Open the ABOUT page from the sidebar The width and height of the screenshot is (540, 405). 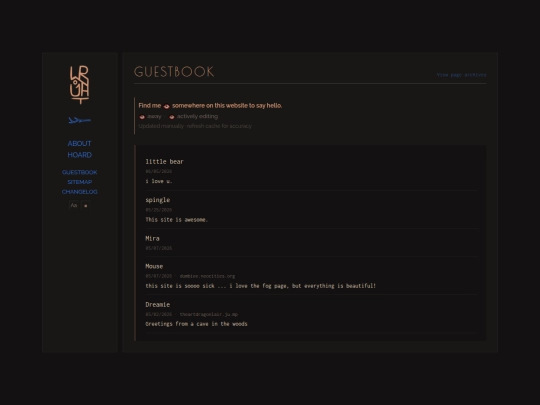80,144
